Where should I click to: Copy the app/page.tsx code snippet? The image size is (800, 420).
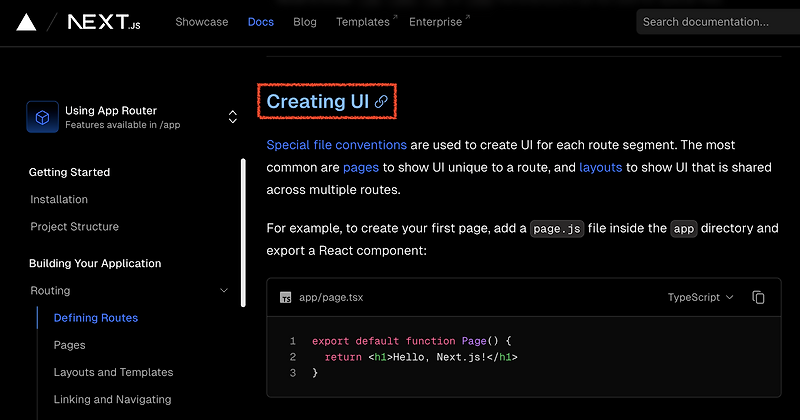pyautogui.click(x=758, y=297)
